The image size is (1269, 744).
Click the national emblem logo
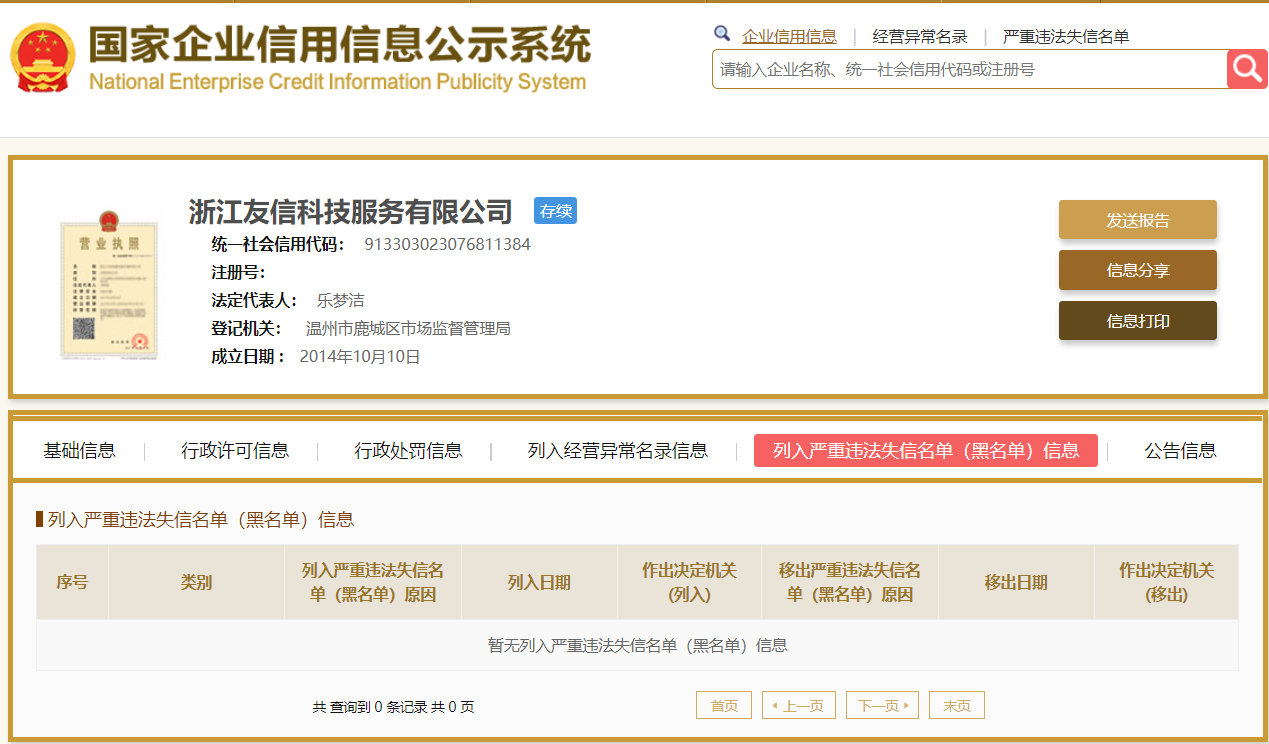[42, 58]
